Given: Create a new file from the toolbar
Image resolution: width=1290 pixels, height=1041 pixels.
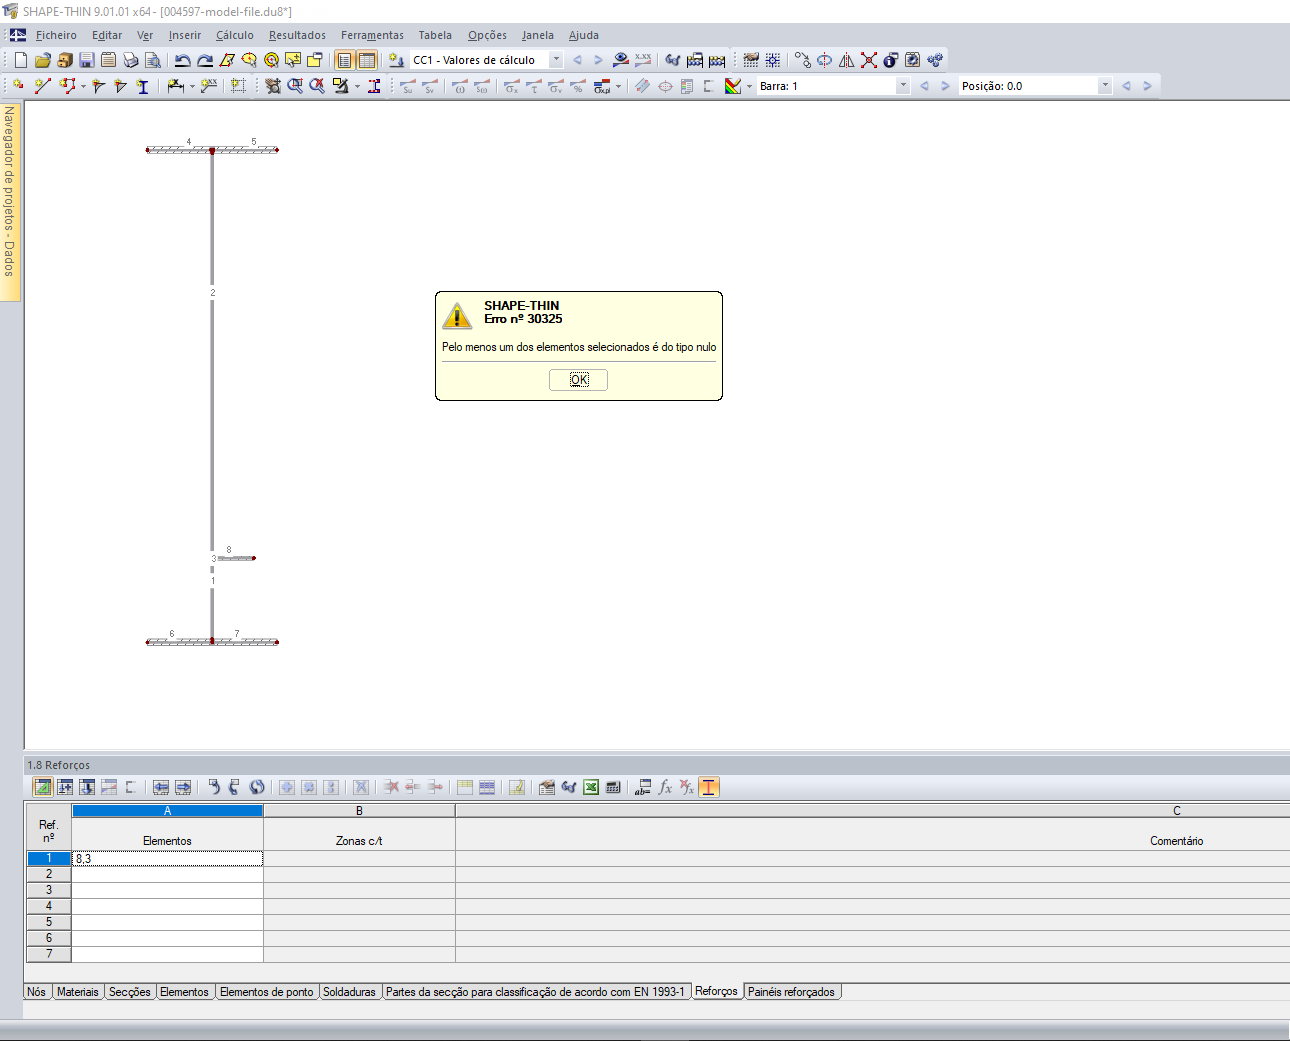Looking at the screenshot, I should point(20,60).
